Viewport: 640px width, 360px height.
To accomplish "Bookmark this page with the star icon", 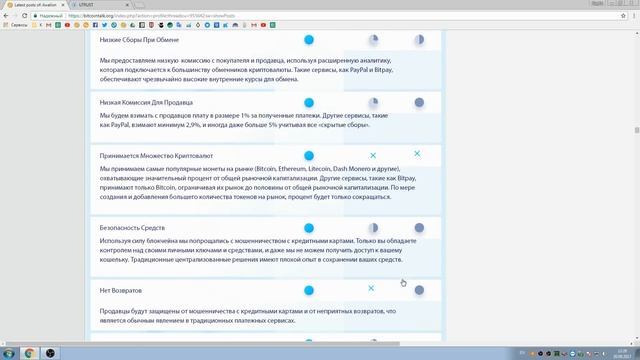I will [623, 16].
